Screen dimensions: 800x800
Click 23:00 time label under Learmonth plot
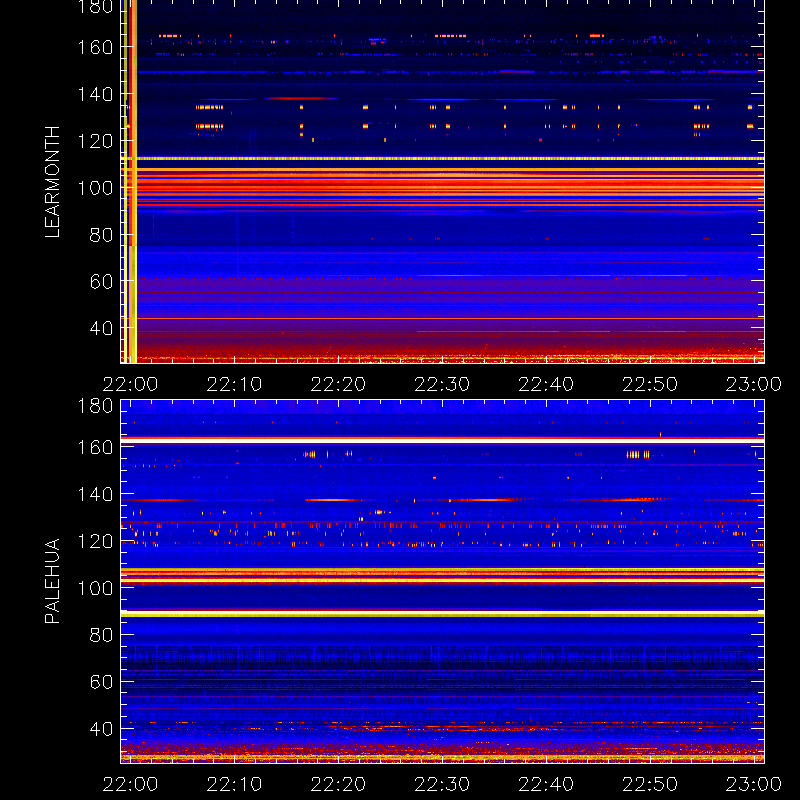[x=754, y=384]
